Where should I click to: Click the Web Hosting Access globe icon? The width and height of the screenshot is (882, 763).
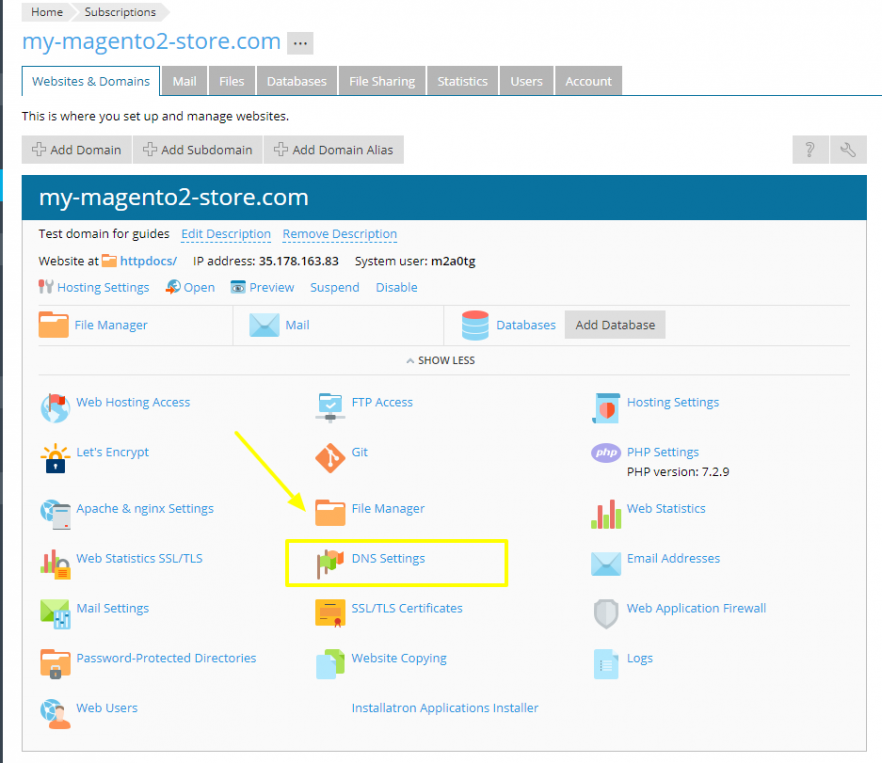click(55, 408)
